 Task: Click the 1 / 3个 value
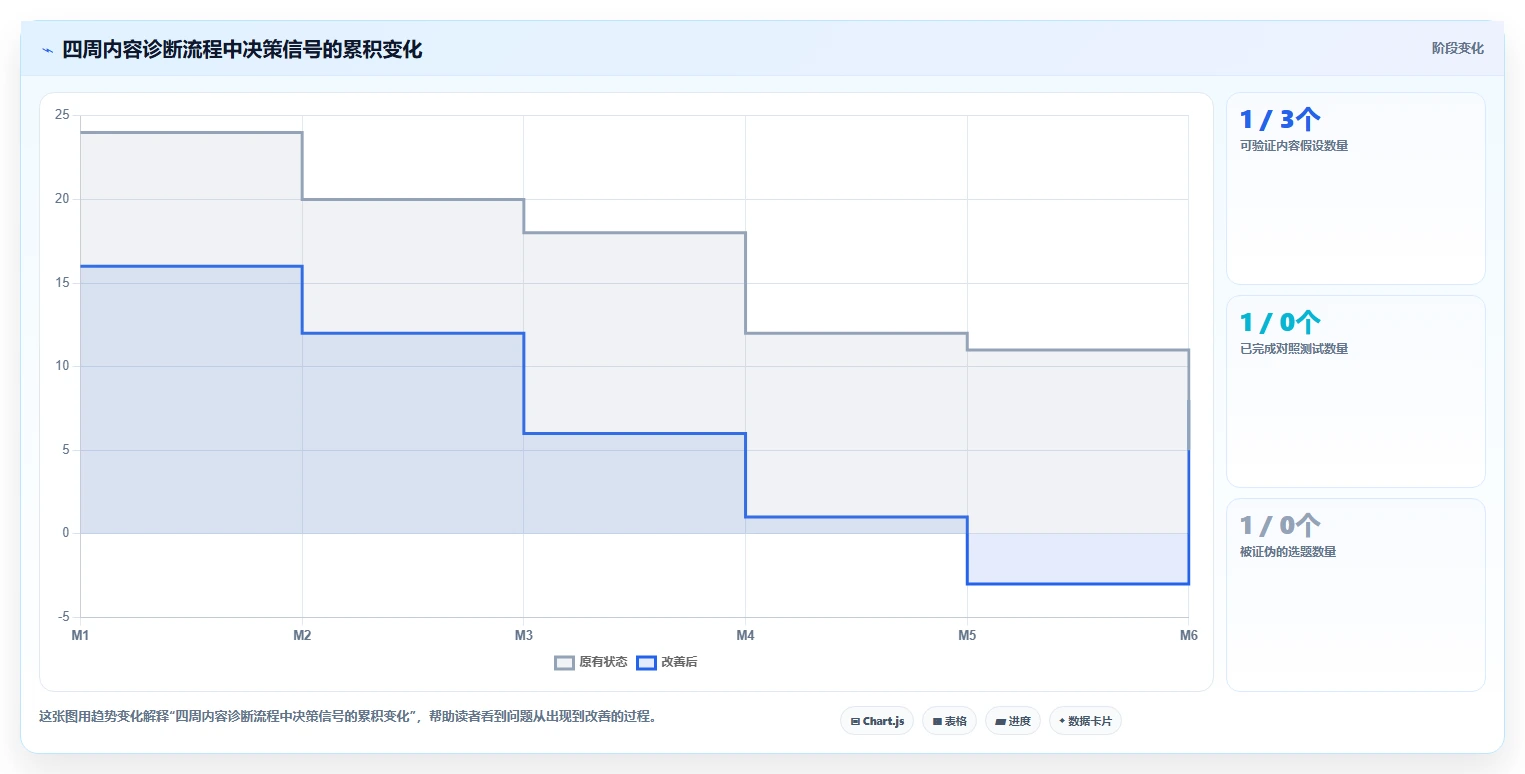pyautogui.click(x=1280, y=120)
